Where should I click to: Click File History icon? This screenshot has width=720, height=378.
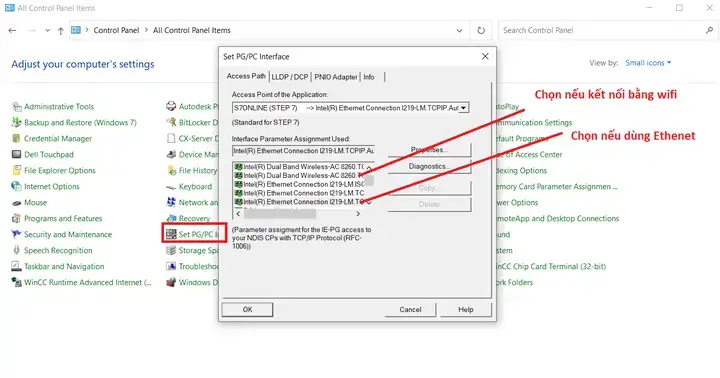171,170
